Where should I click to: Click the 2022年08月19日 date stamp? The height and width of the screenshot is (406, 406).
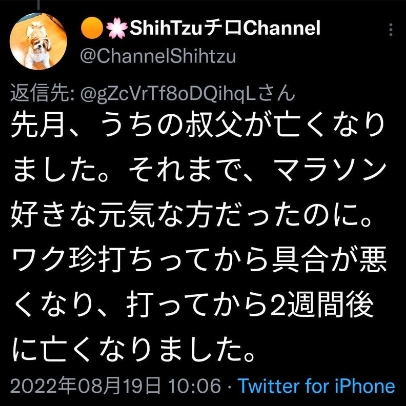point(85,386)
